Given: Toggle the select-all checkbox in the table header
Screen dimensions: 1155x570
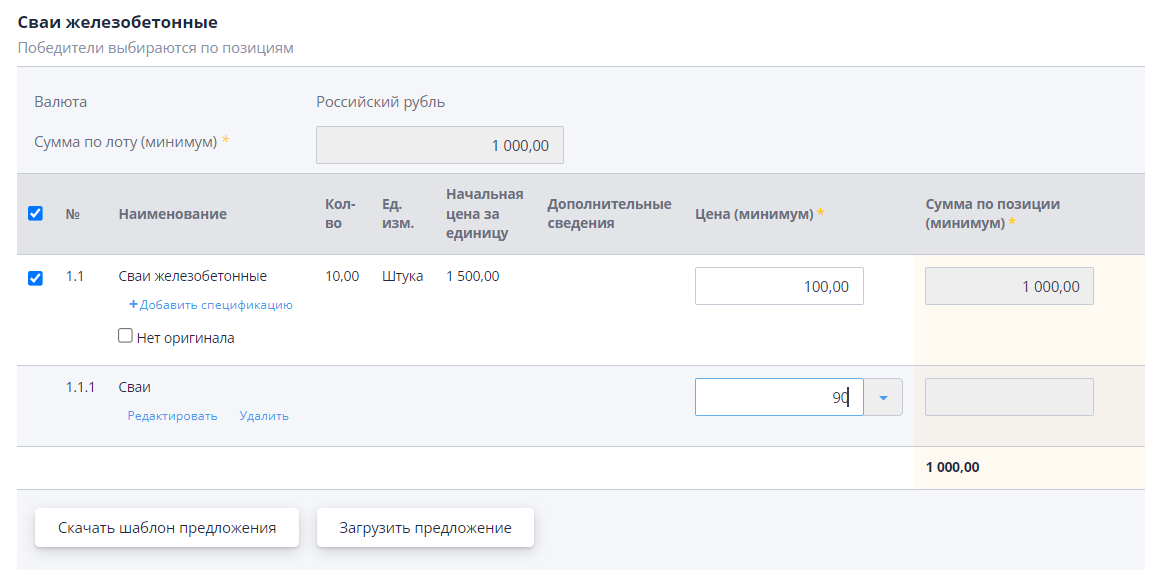Looking at the screenshot, I should [x=35, y=213].
